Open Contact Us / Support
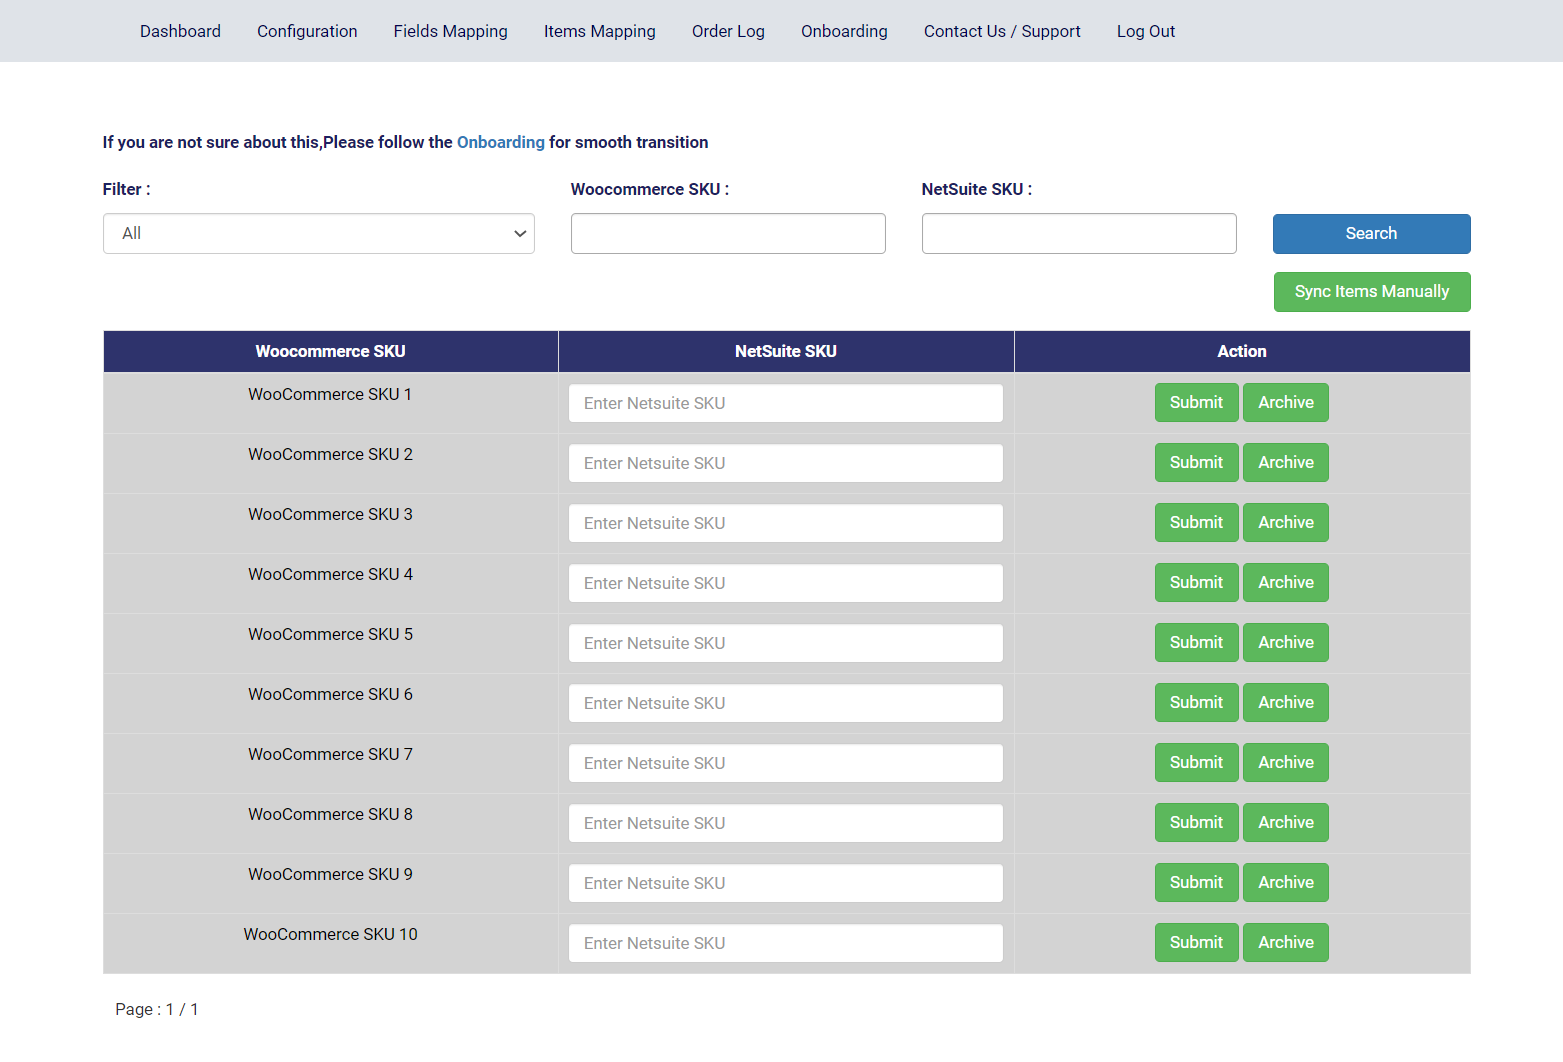Screen dimensions: 1563x1062 pyautogui.click(x=1002, y=31)
